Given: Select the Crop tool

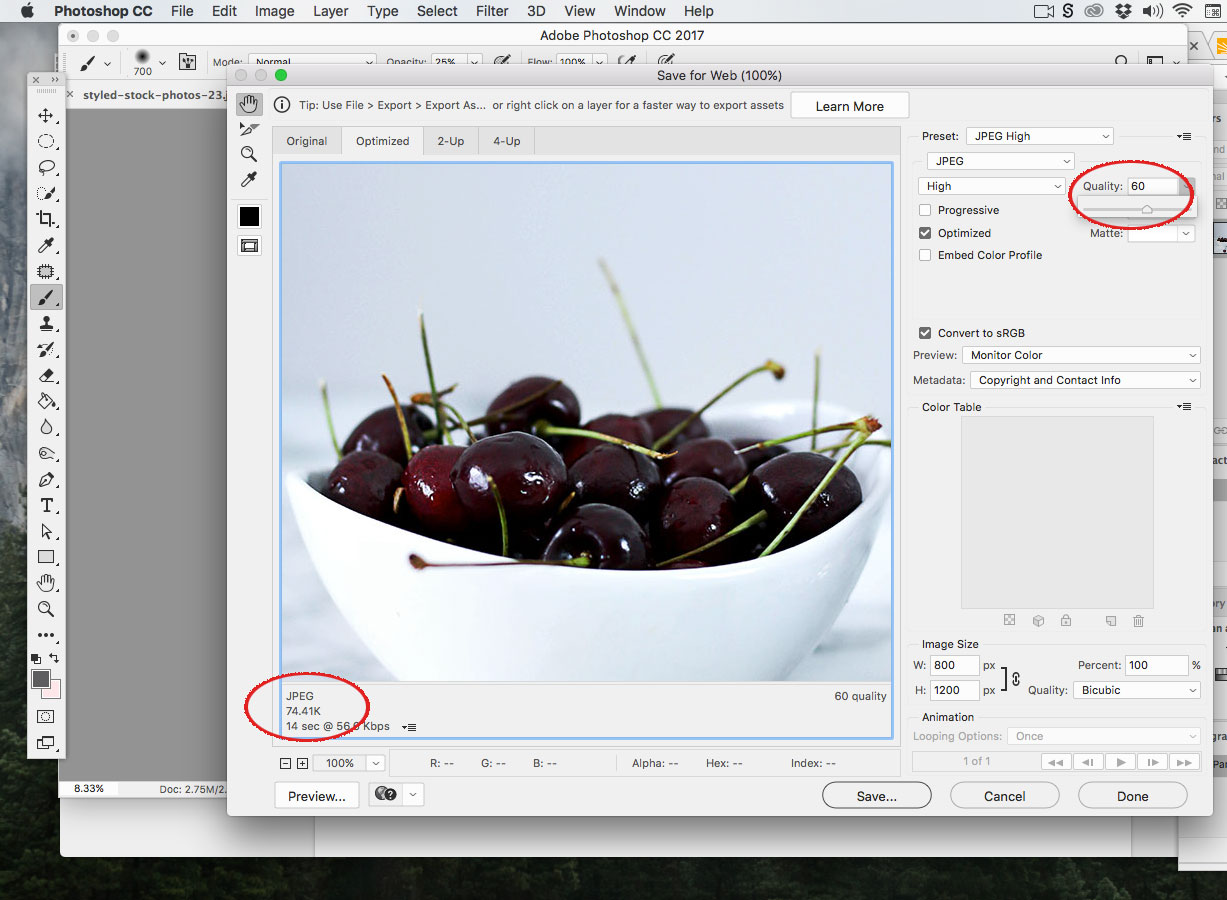Looking at the screenshot, I should [46, 219].
